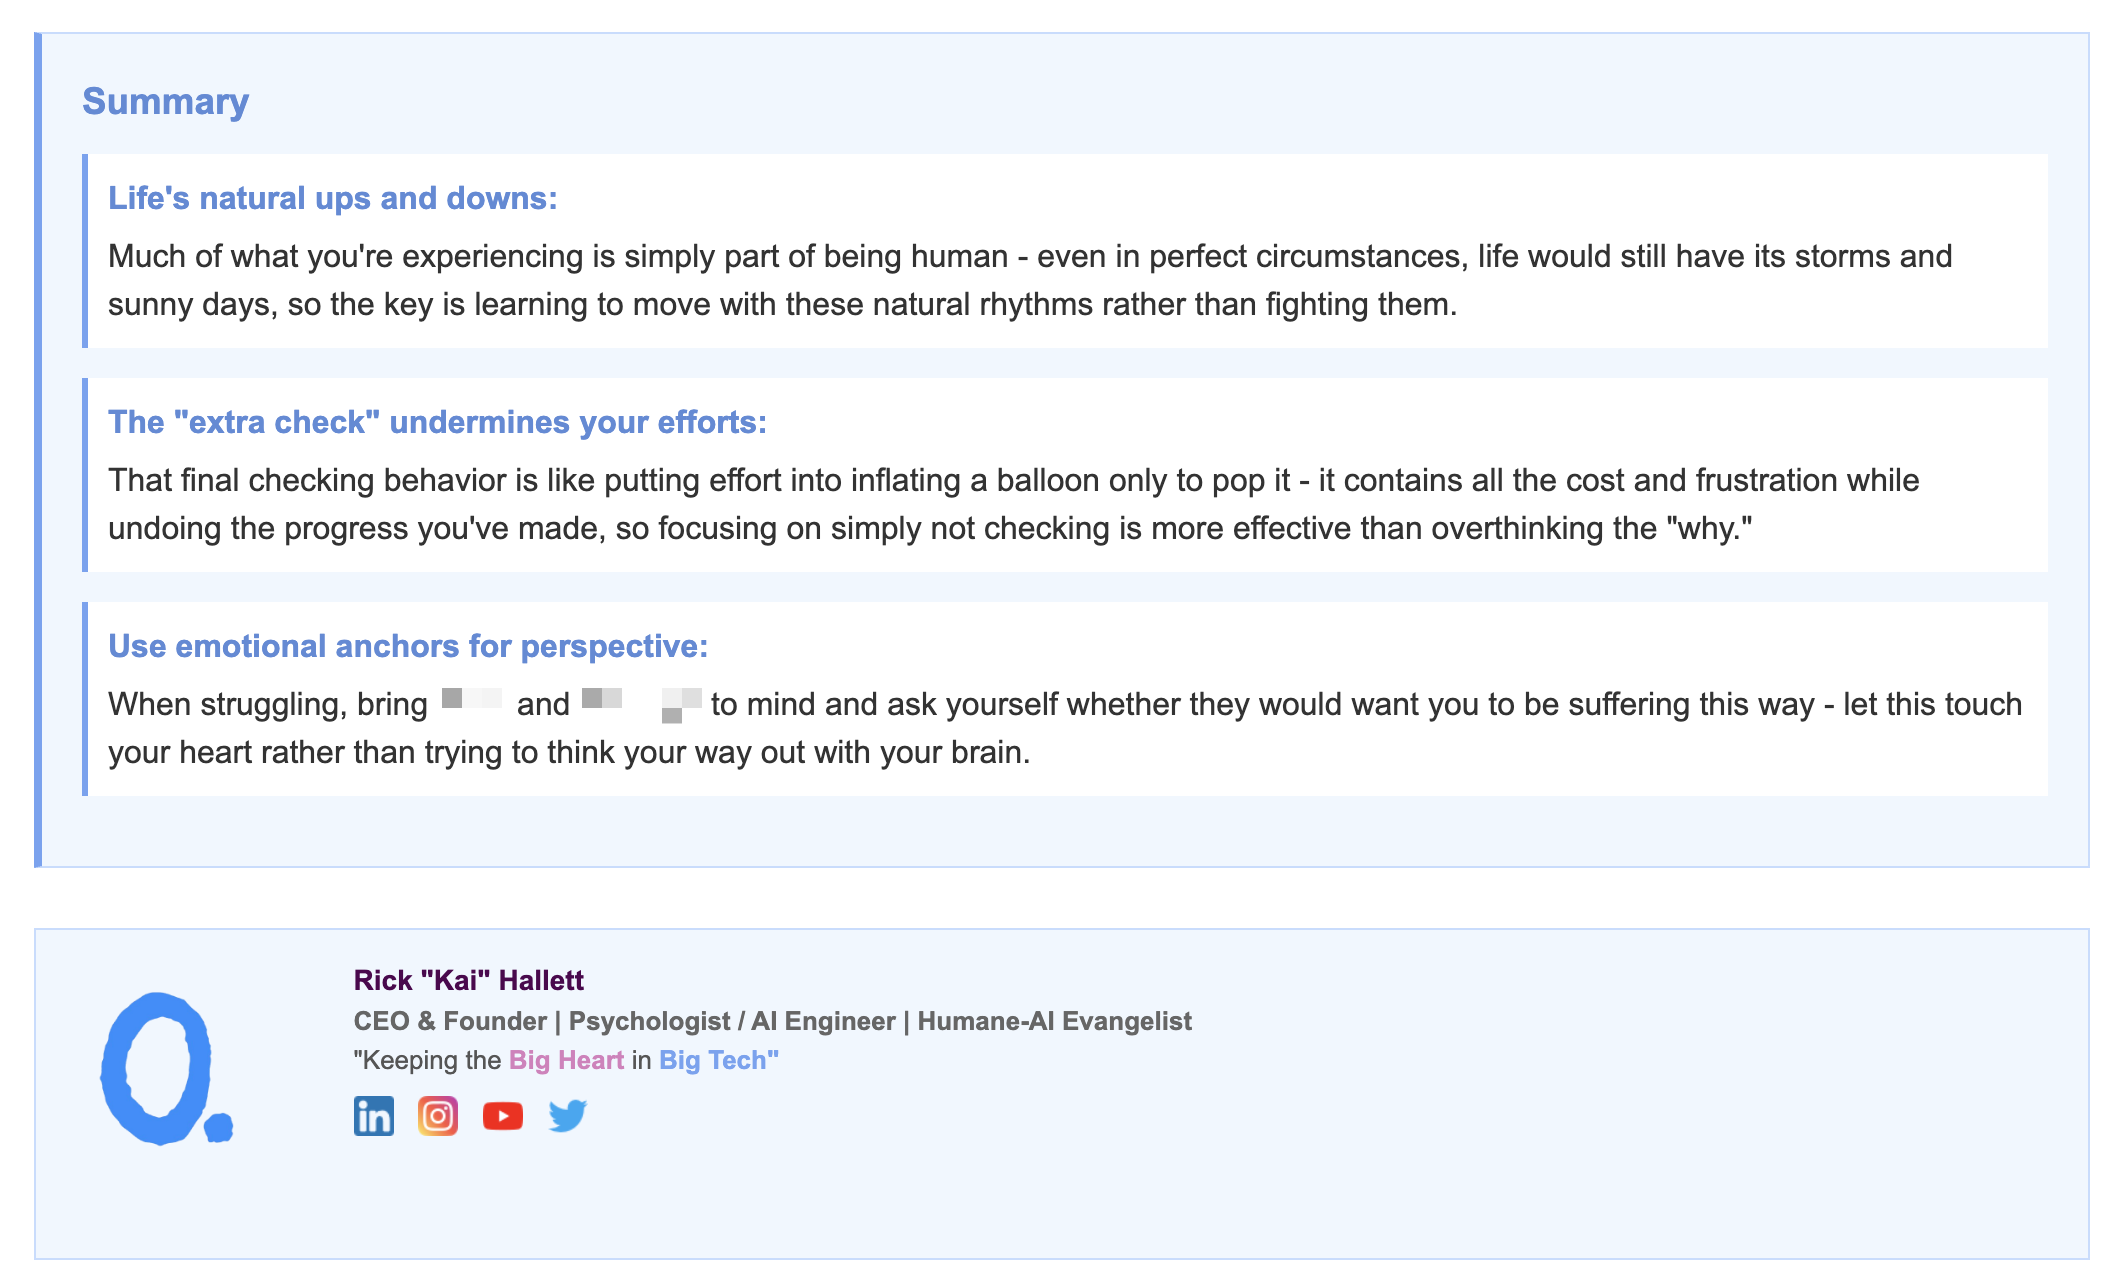Click the "extra check" undermines heading
This screenshot has height=1288, width=2114.
coord(437,422)
